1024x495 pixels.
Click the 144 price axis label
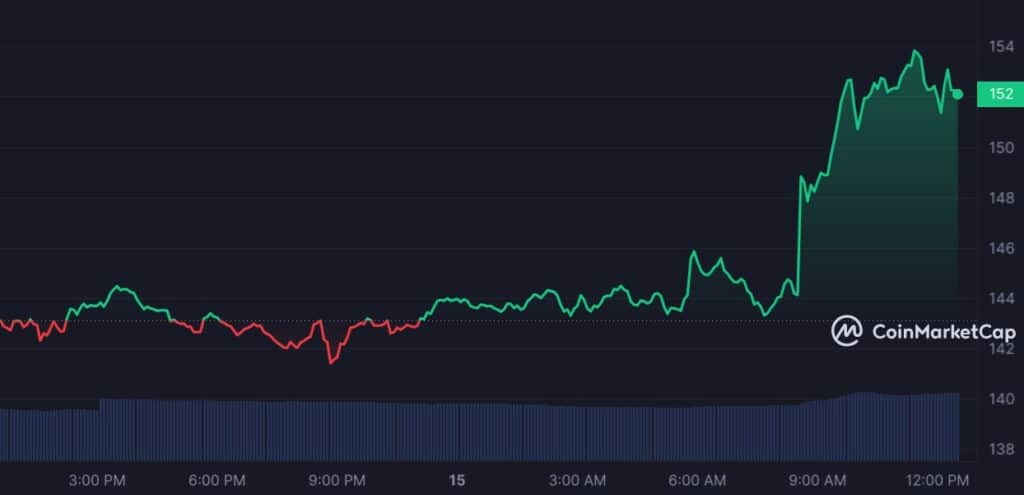tap(1002, 298)
